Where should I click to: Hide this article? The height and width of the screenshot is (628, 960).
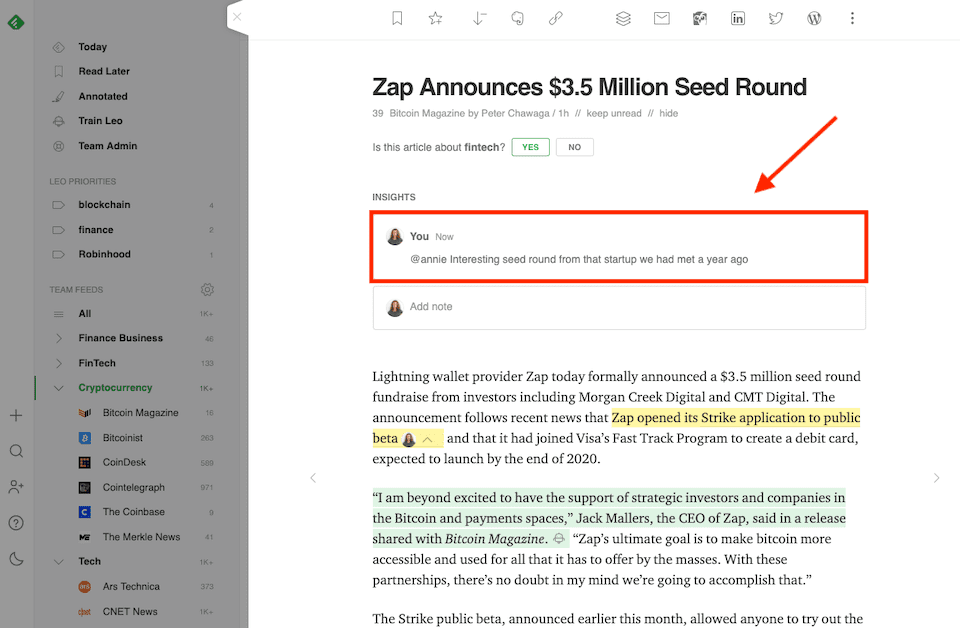[668, 113]
